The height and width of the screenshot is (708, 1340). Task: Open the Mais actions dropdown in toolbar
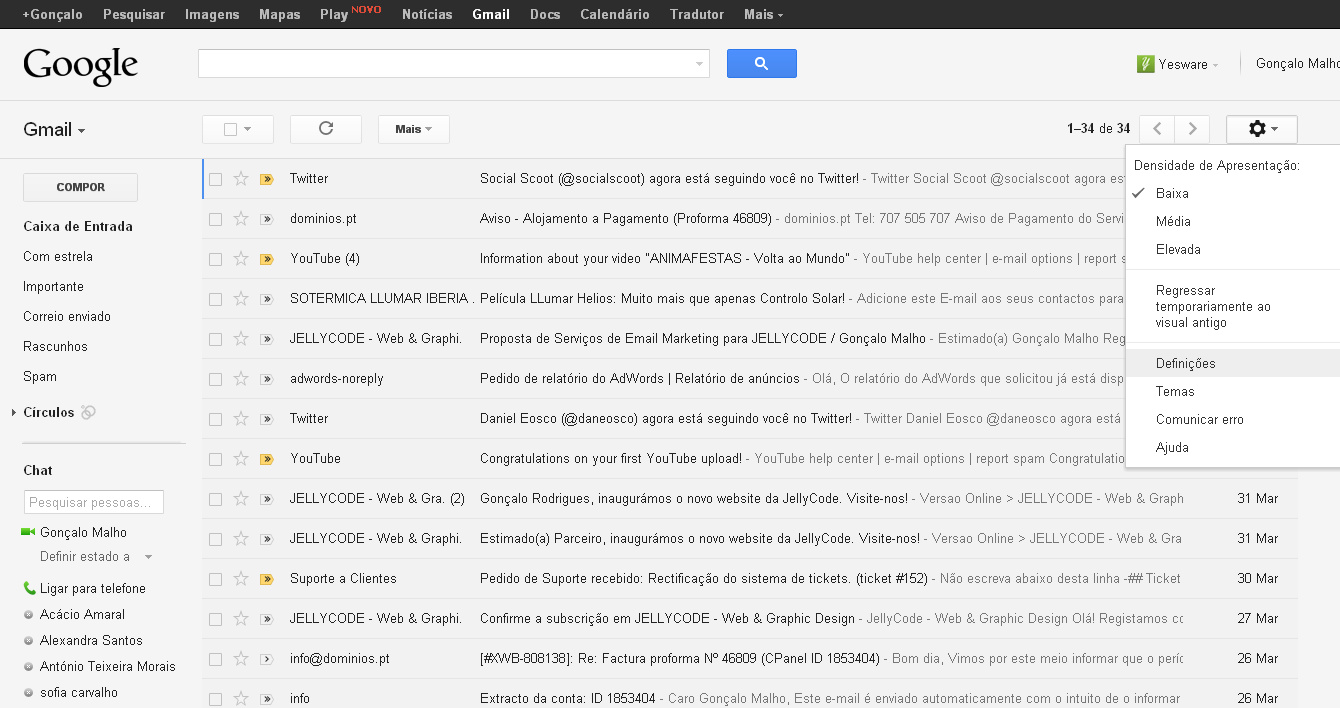coord(413,129)
